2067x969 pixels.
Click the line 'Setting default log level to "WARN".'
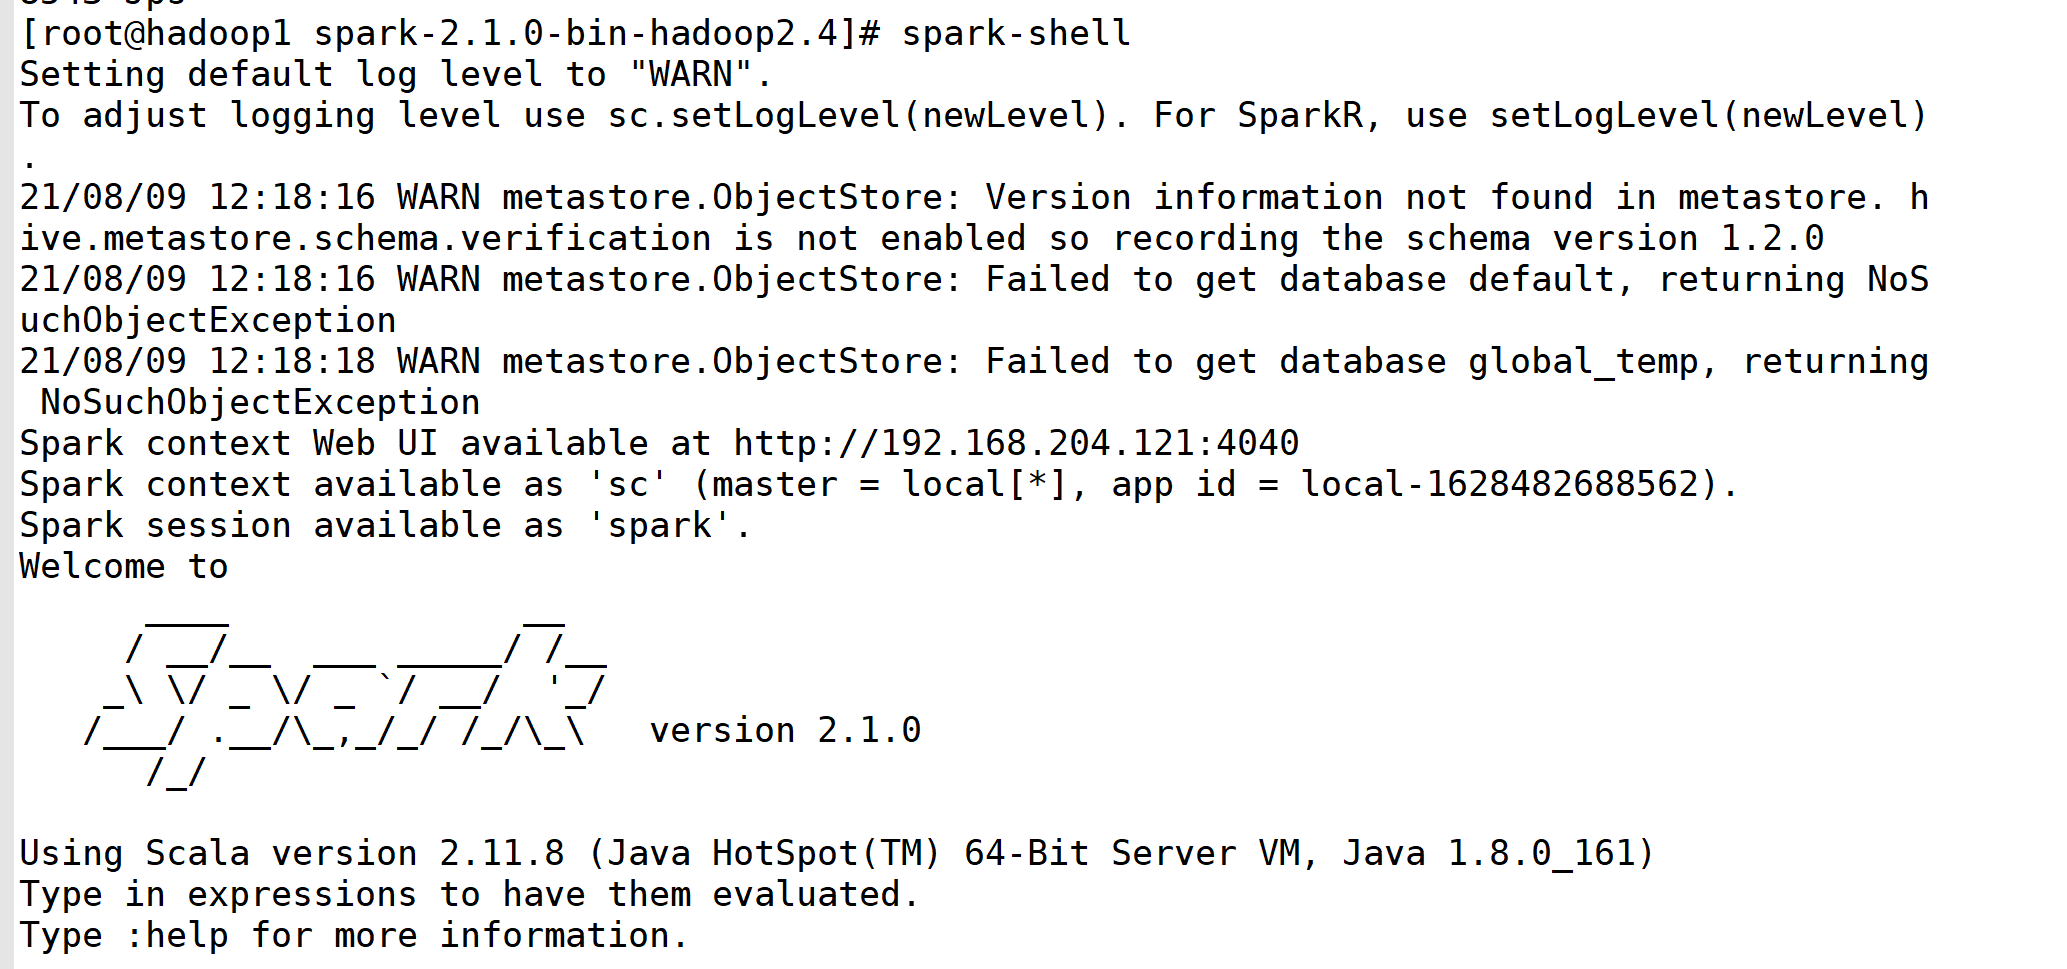(396, 75)
